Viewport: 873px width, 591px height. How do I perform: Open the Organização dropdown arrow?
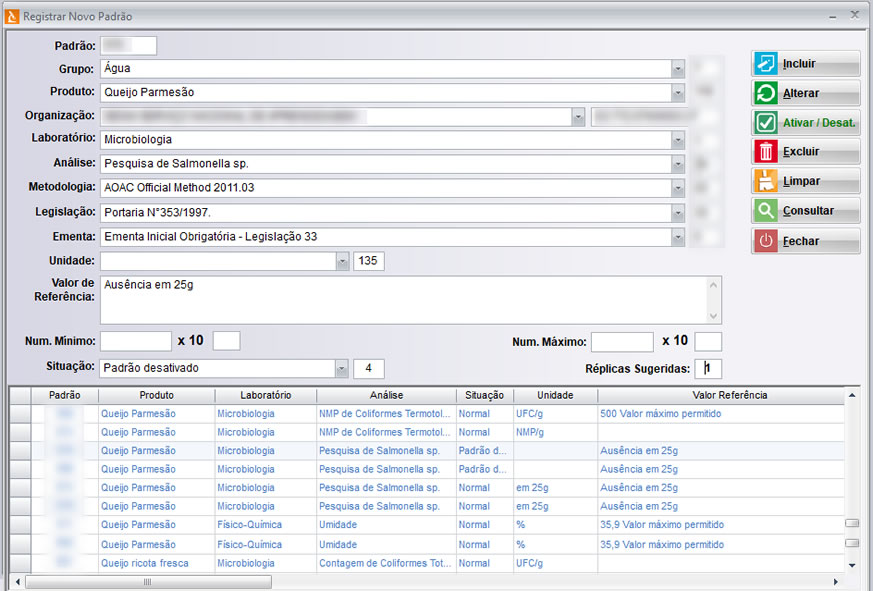(578, 117)
